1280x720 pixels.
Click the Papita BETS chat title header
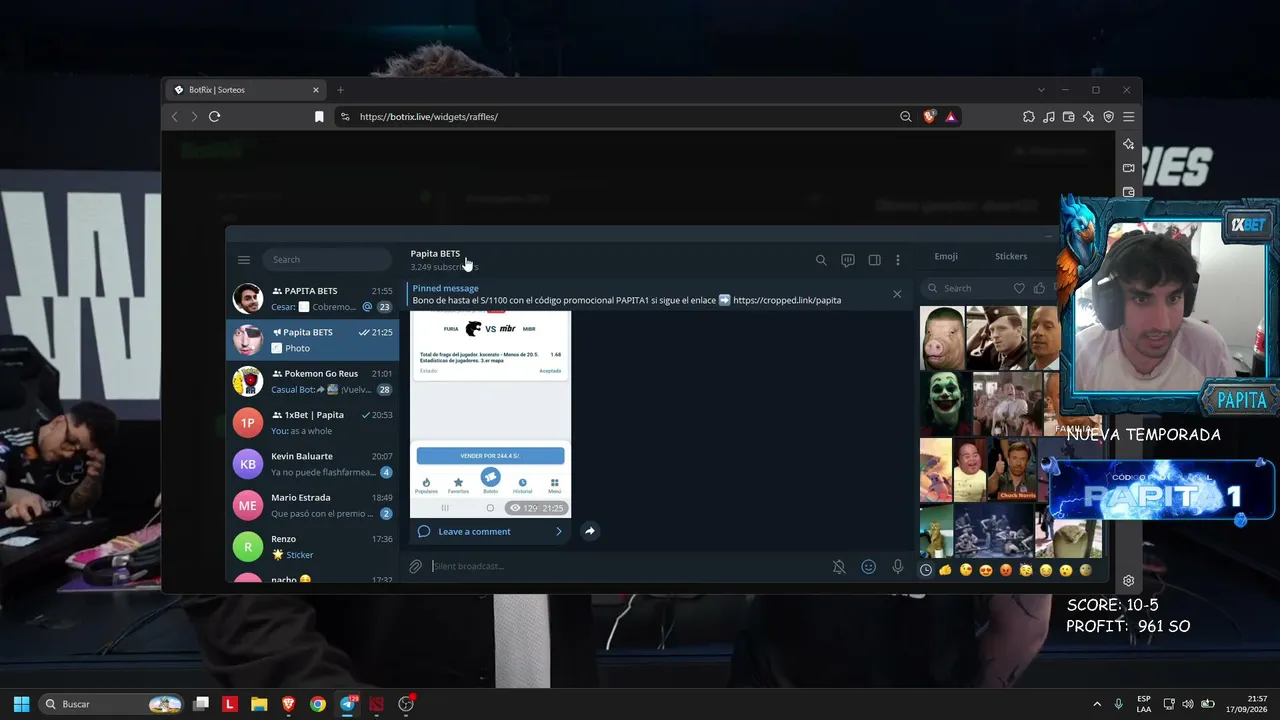tap(435, 254)
